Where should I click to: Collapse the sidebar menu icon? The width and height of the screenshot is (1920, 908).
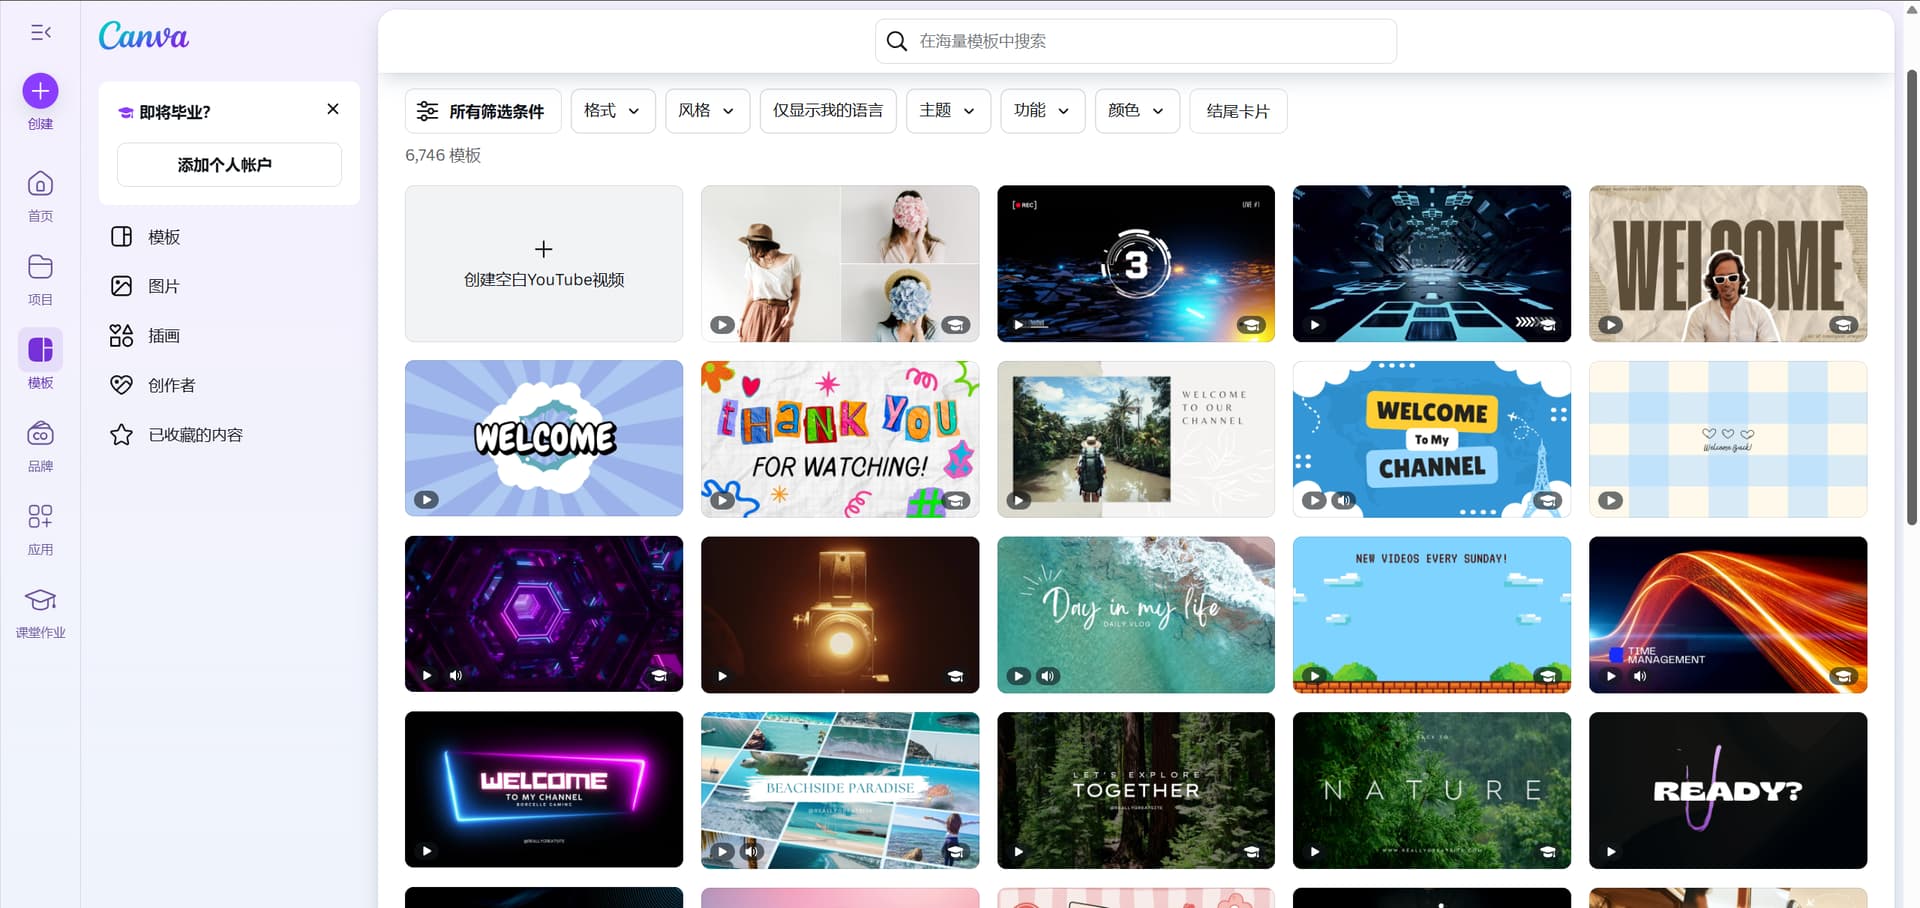click(41, 33)
